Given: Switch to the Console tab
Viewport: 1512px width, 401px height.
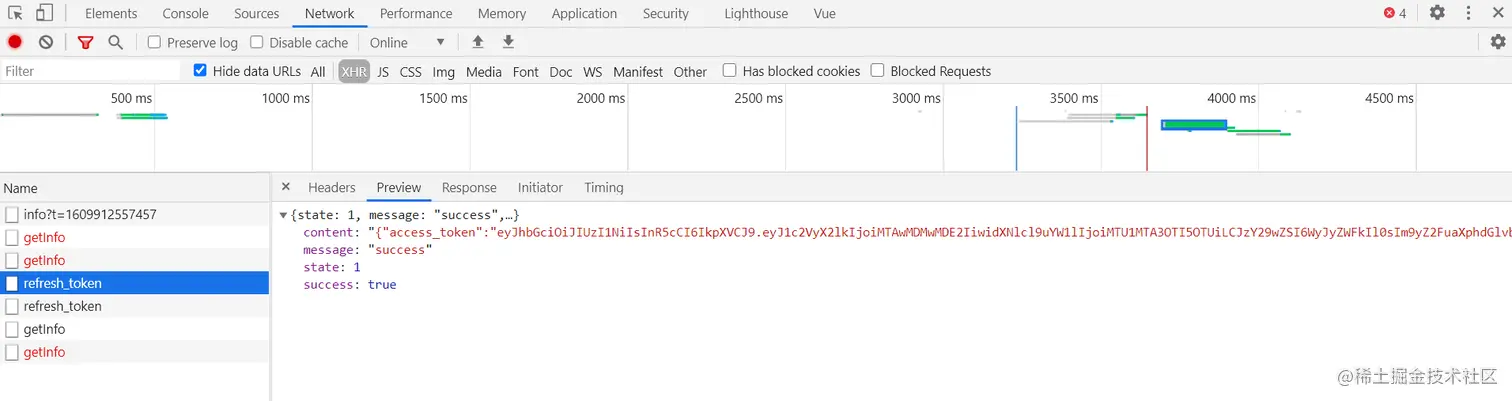Looking at the screenshot, I should 186,14.
